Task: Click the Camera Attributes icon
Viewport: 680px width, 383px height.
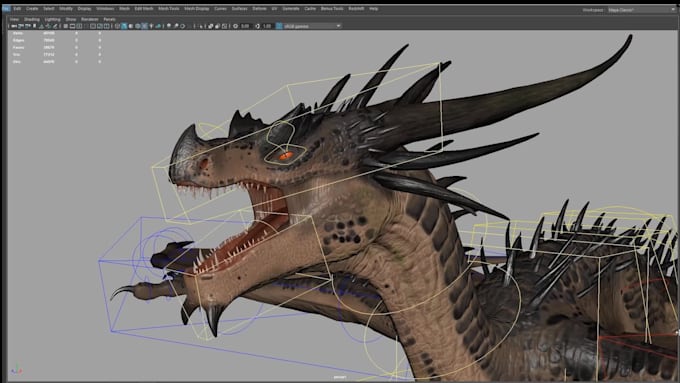Action: (27, 26)
